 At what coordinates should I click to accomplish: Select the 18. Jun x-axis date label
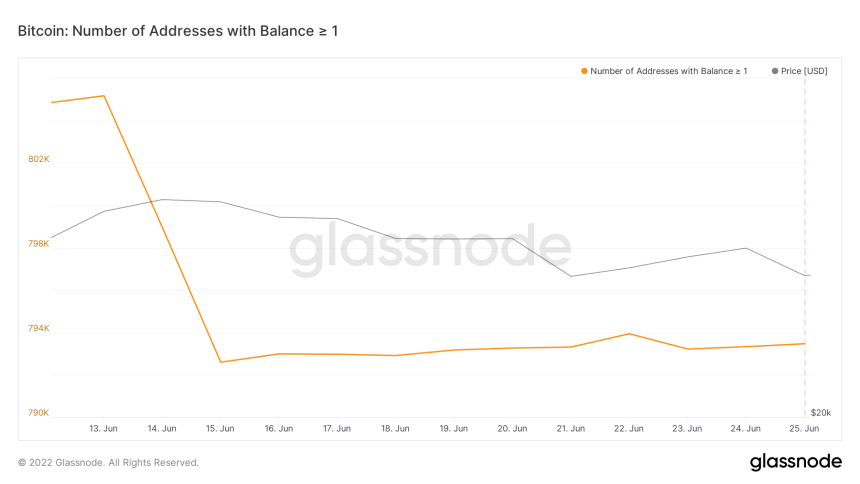coord(395,428)
